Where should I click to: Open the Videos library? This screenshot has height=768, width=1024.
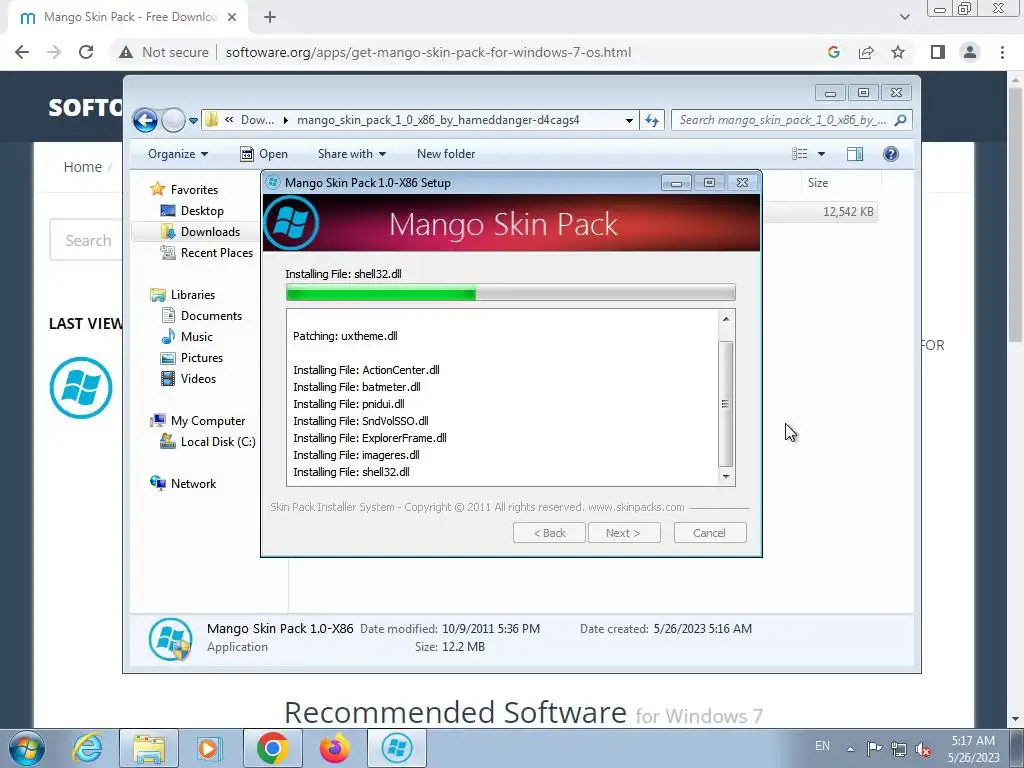click(x=198, y=379)
